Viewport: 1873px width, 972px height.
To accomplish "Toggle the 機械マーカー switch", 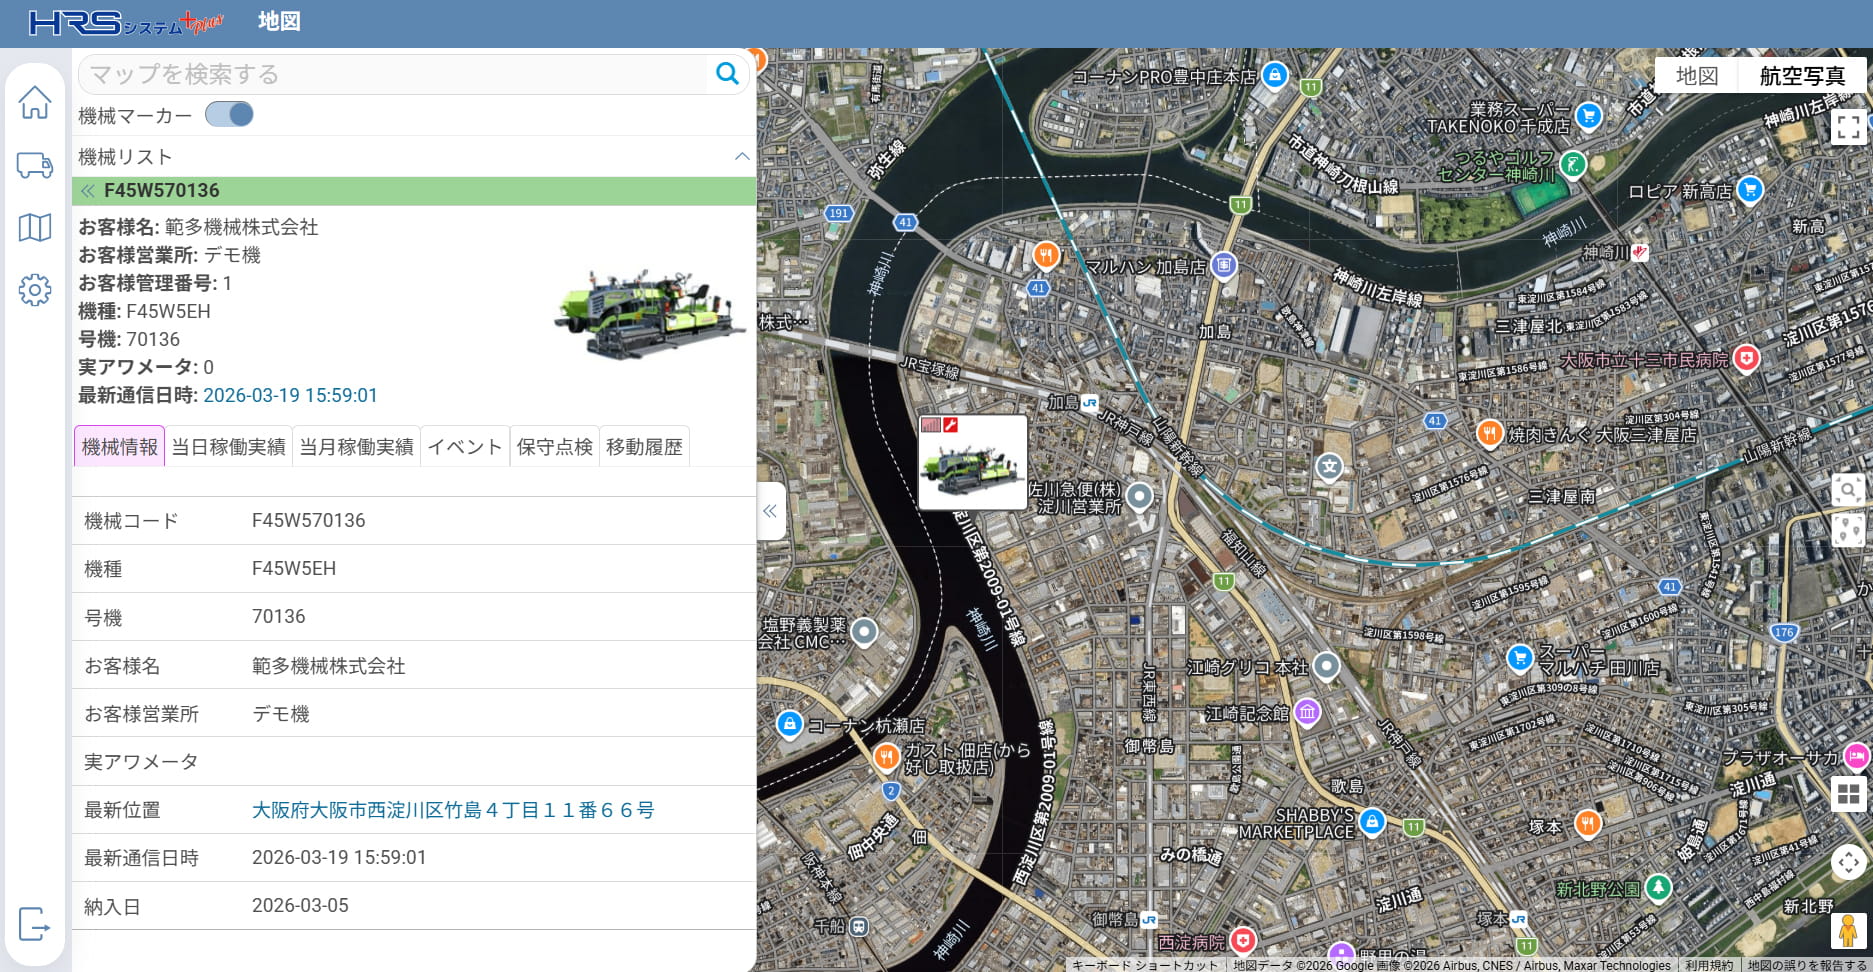I will (229, 115).
